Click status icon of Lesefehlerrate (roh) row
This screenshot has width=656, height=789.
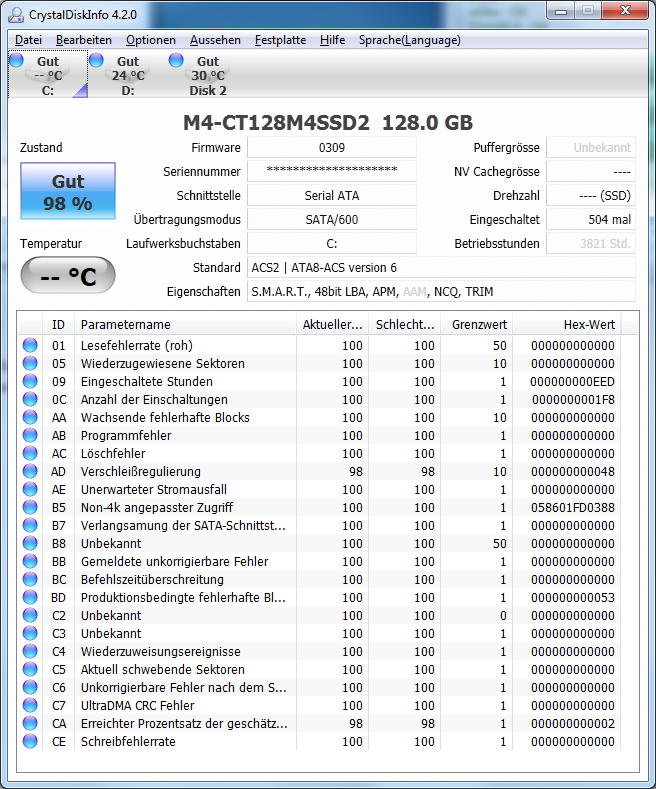pos(30,345)
